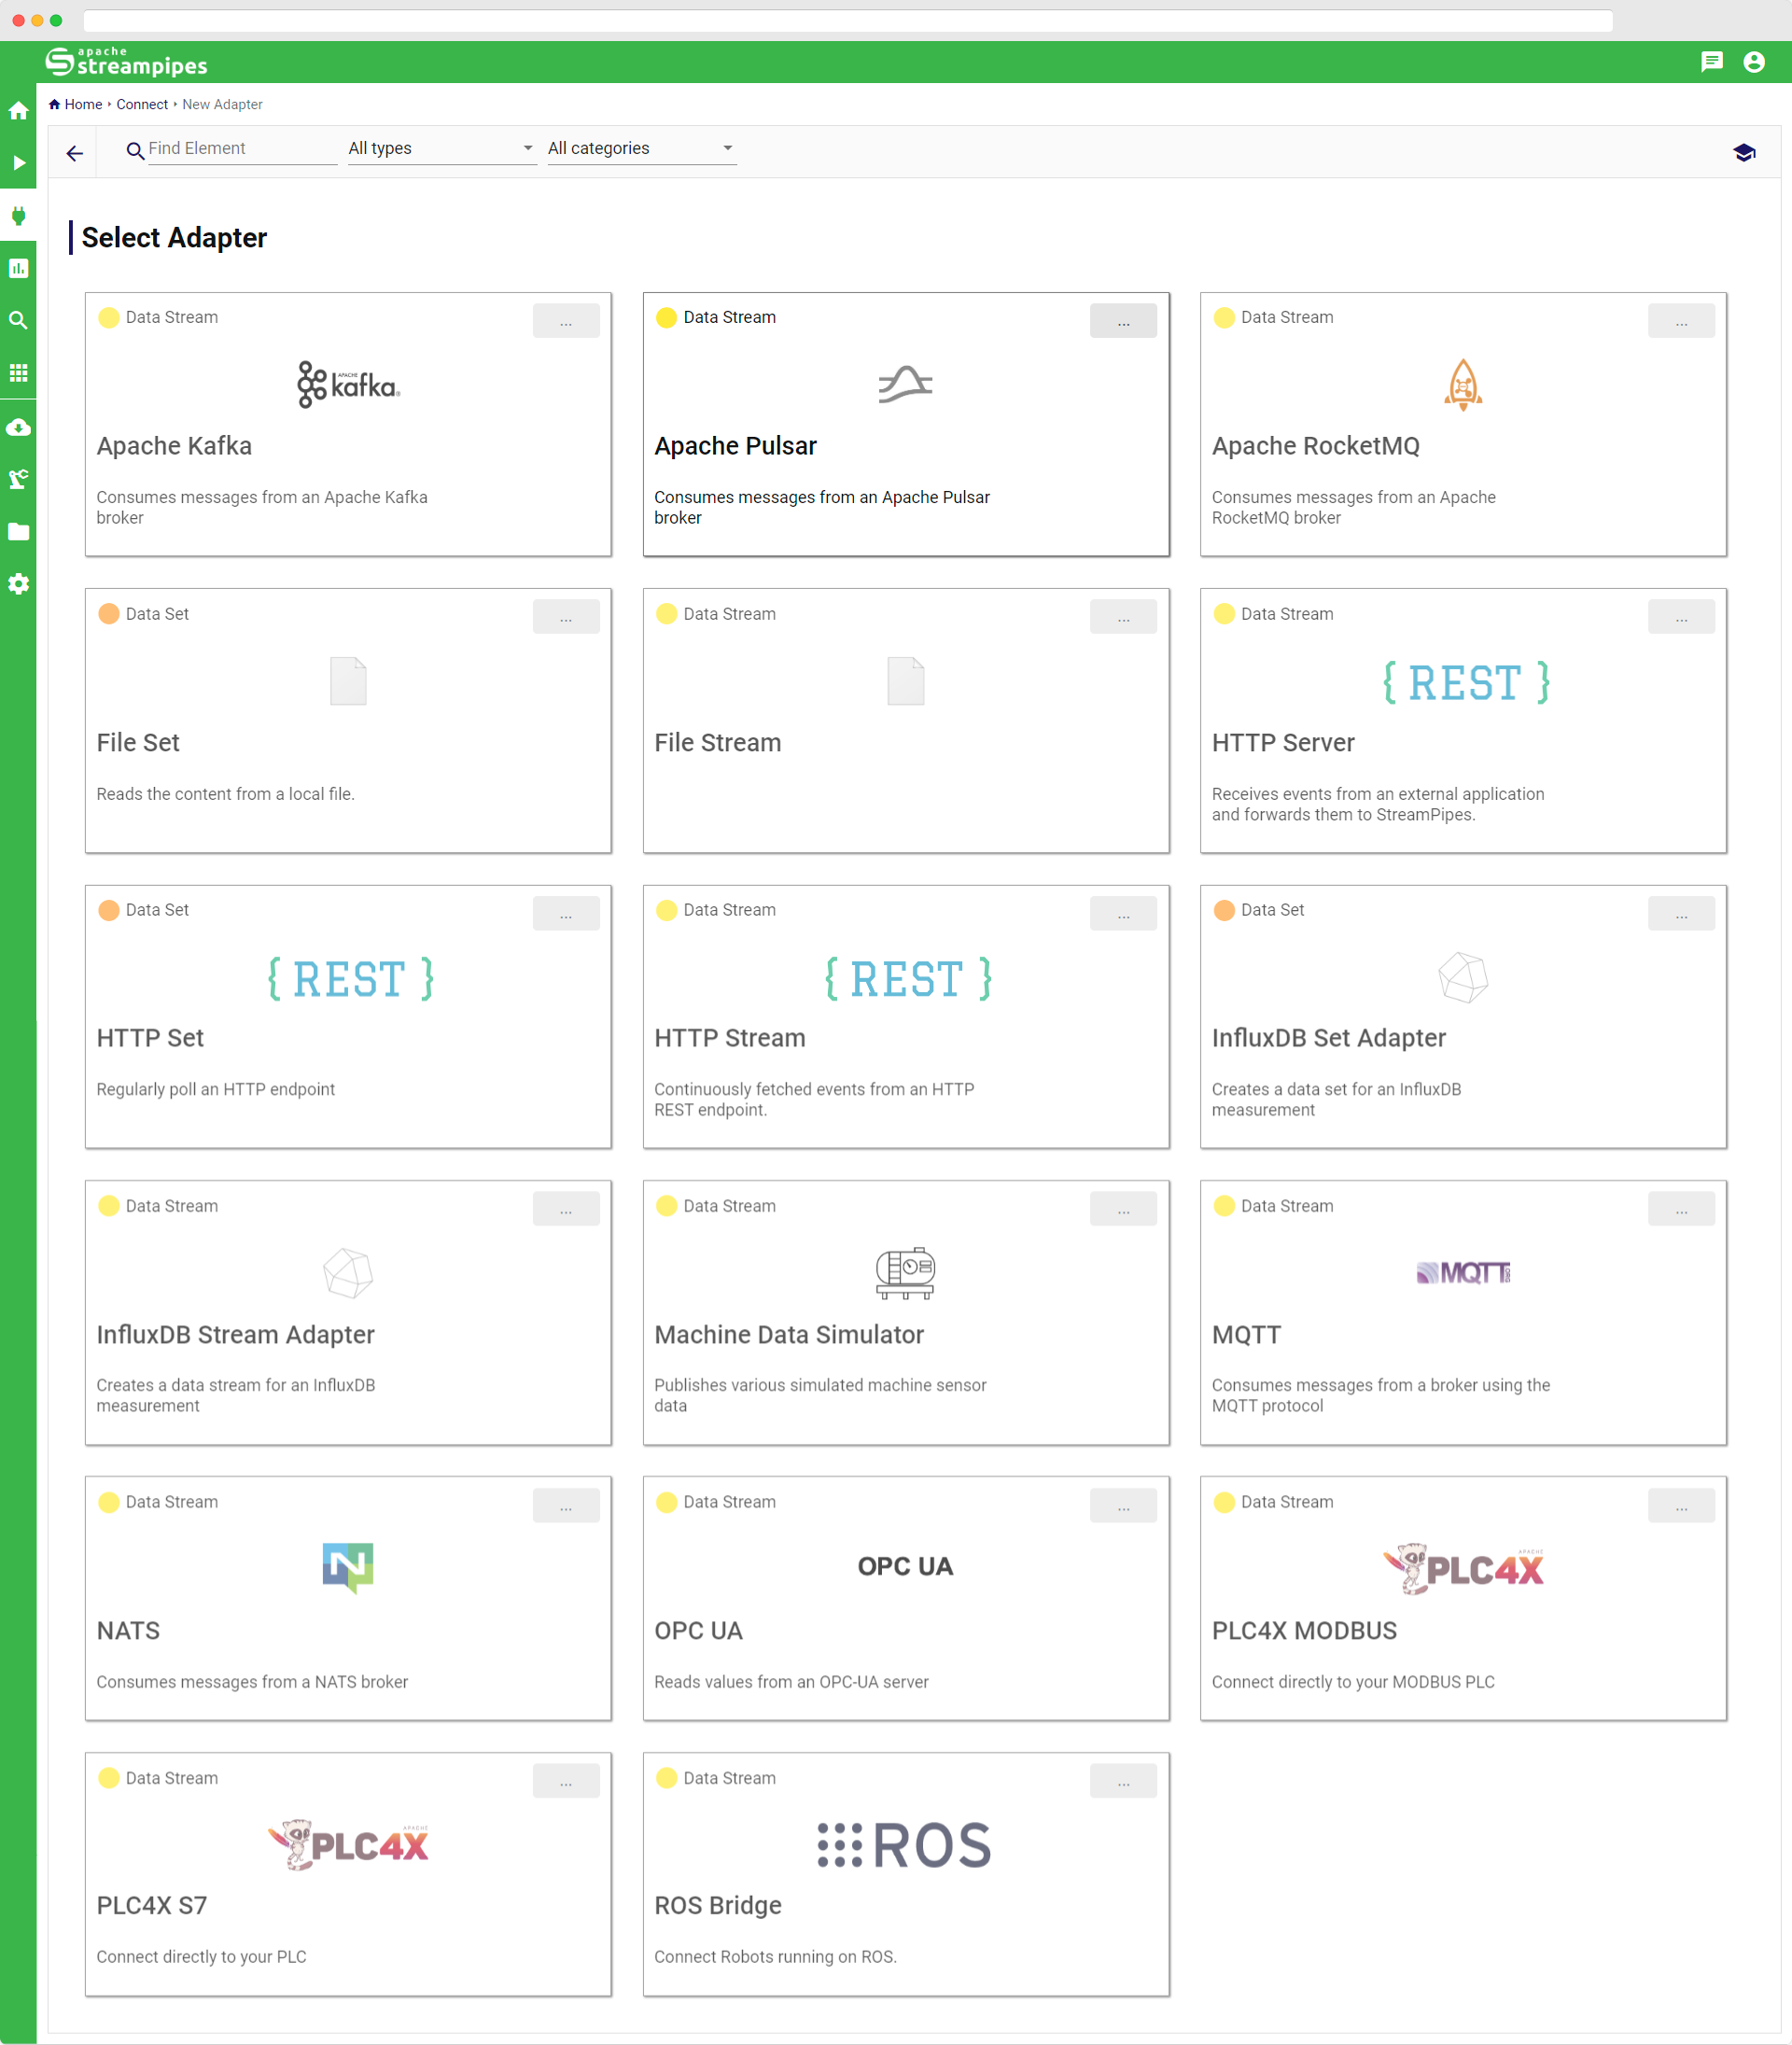Open the Dashboard chart icon in sidebar
Viewport: 1792px width, 2045px height.
[18, 268]
